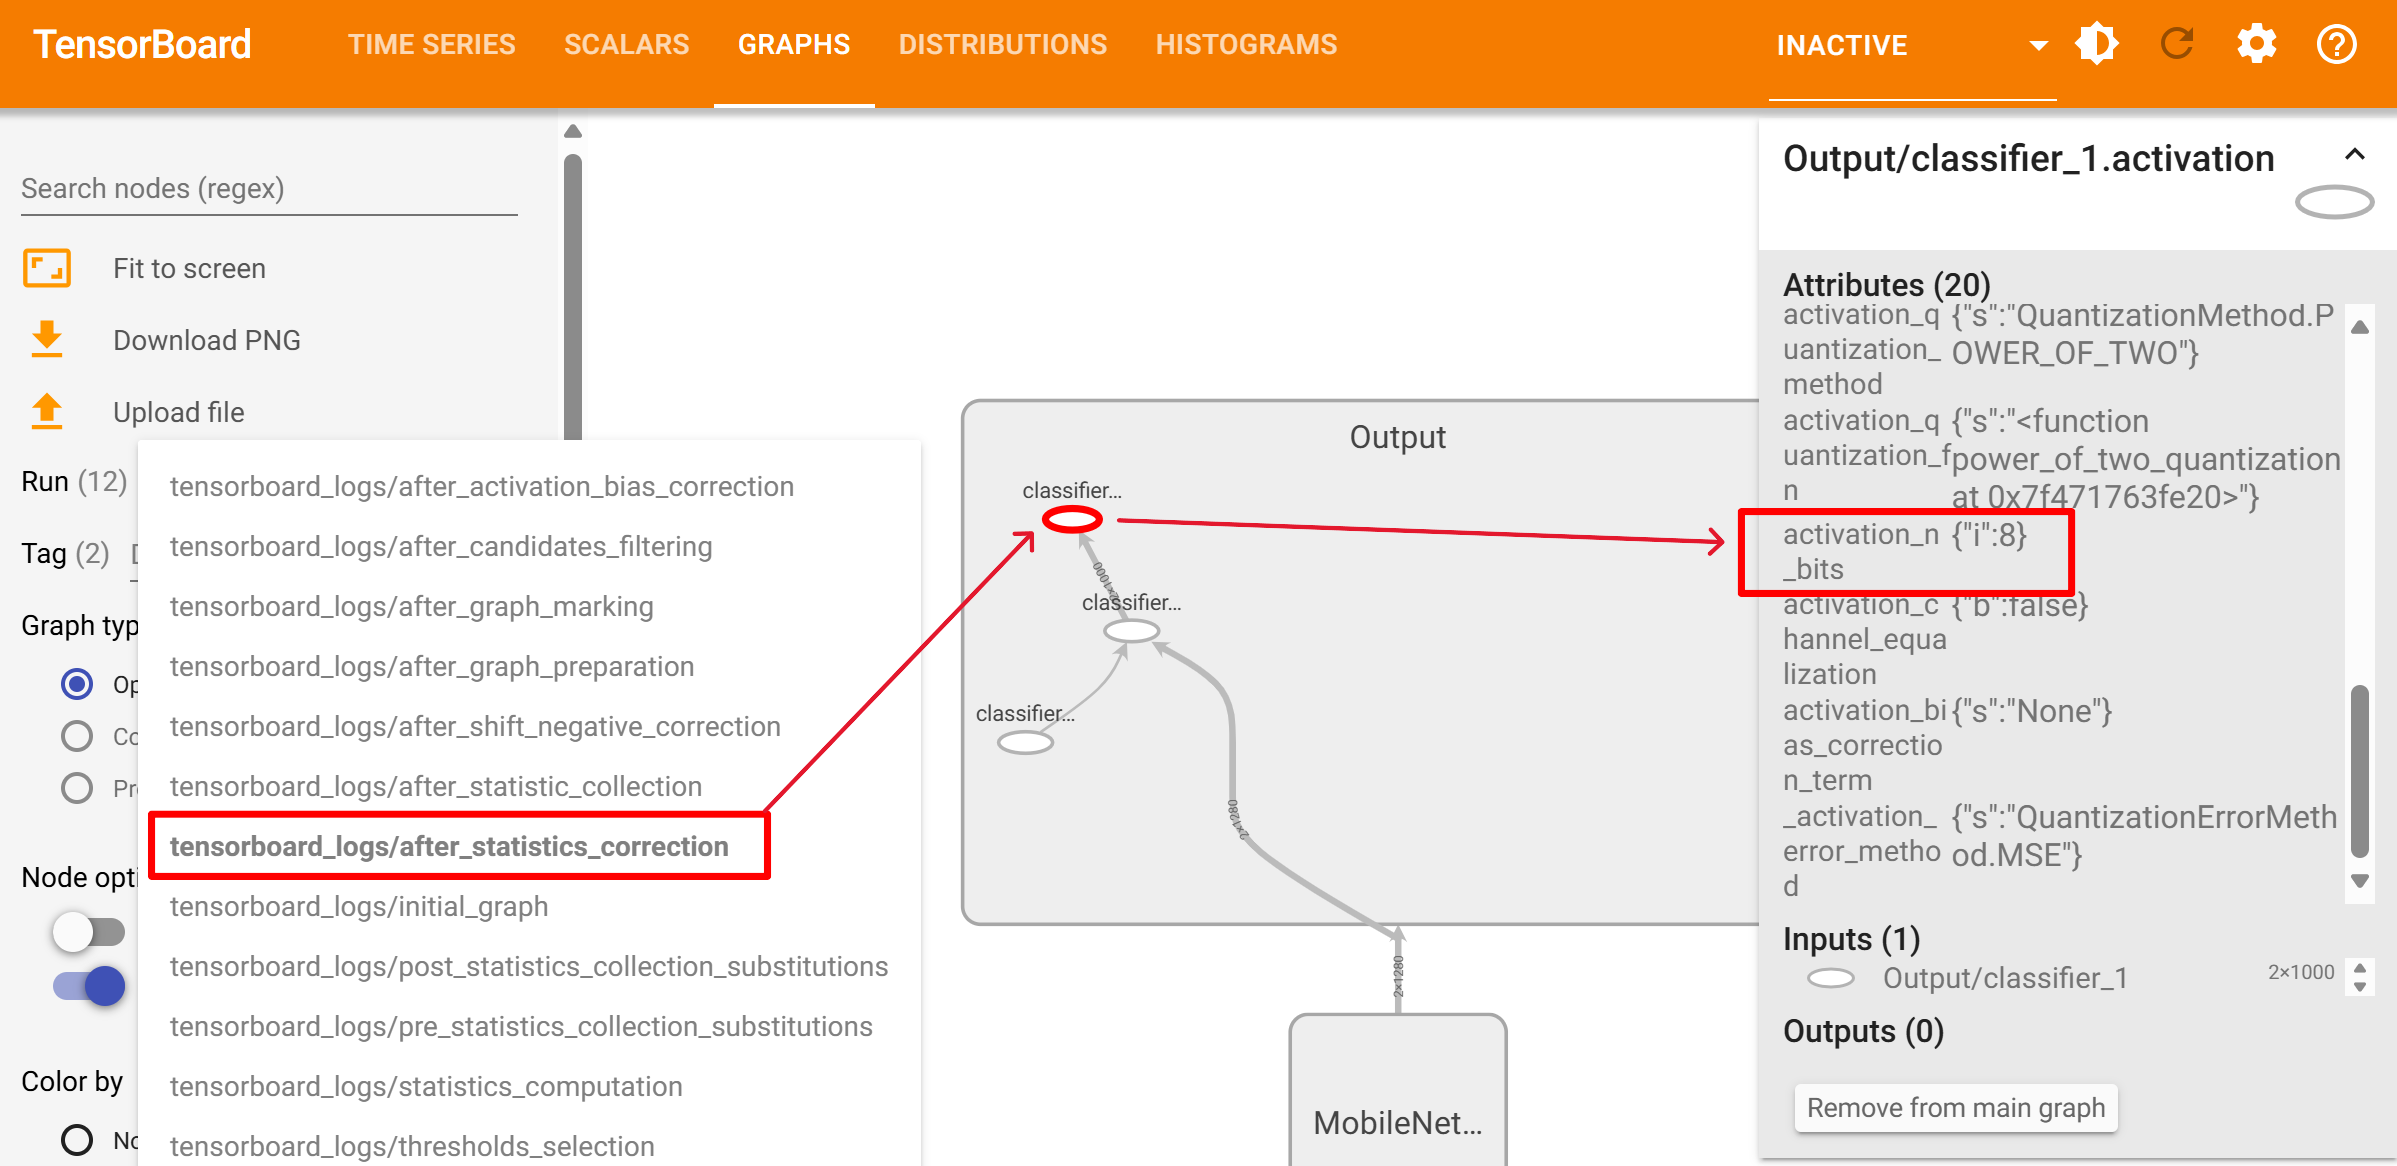Click the Fit to screen icon

47,268
